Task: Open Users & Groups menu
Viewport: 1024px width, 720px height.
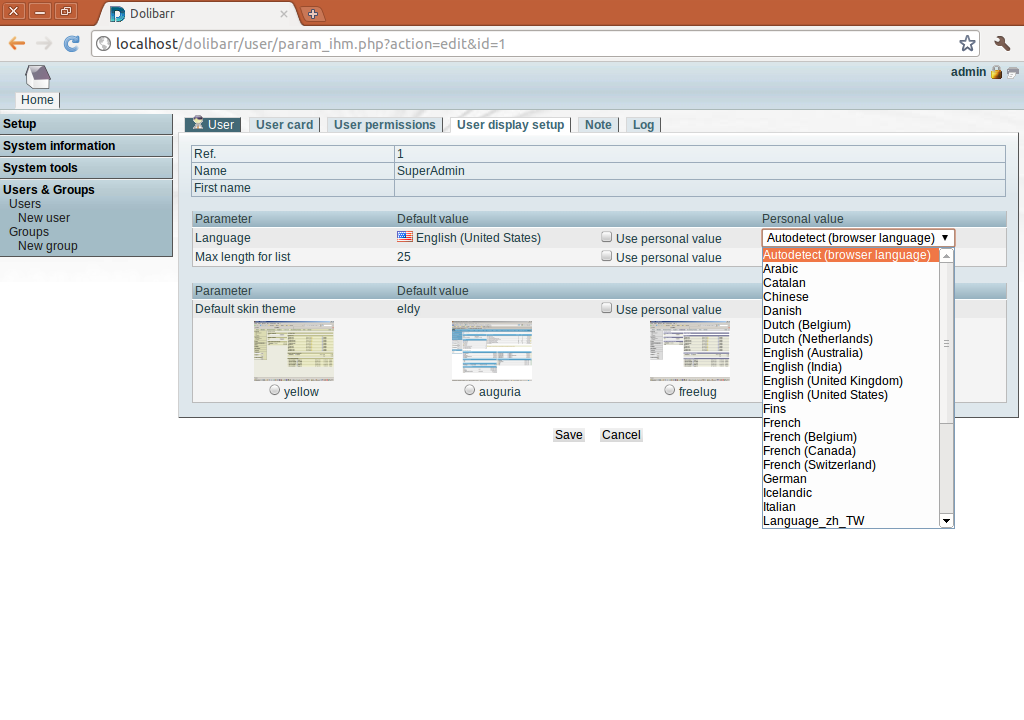Action: coord(48,189)
